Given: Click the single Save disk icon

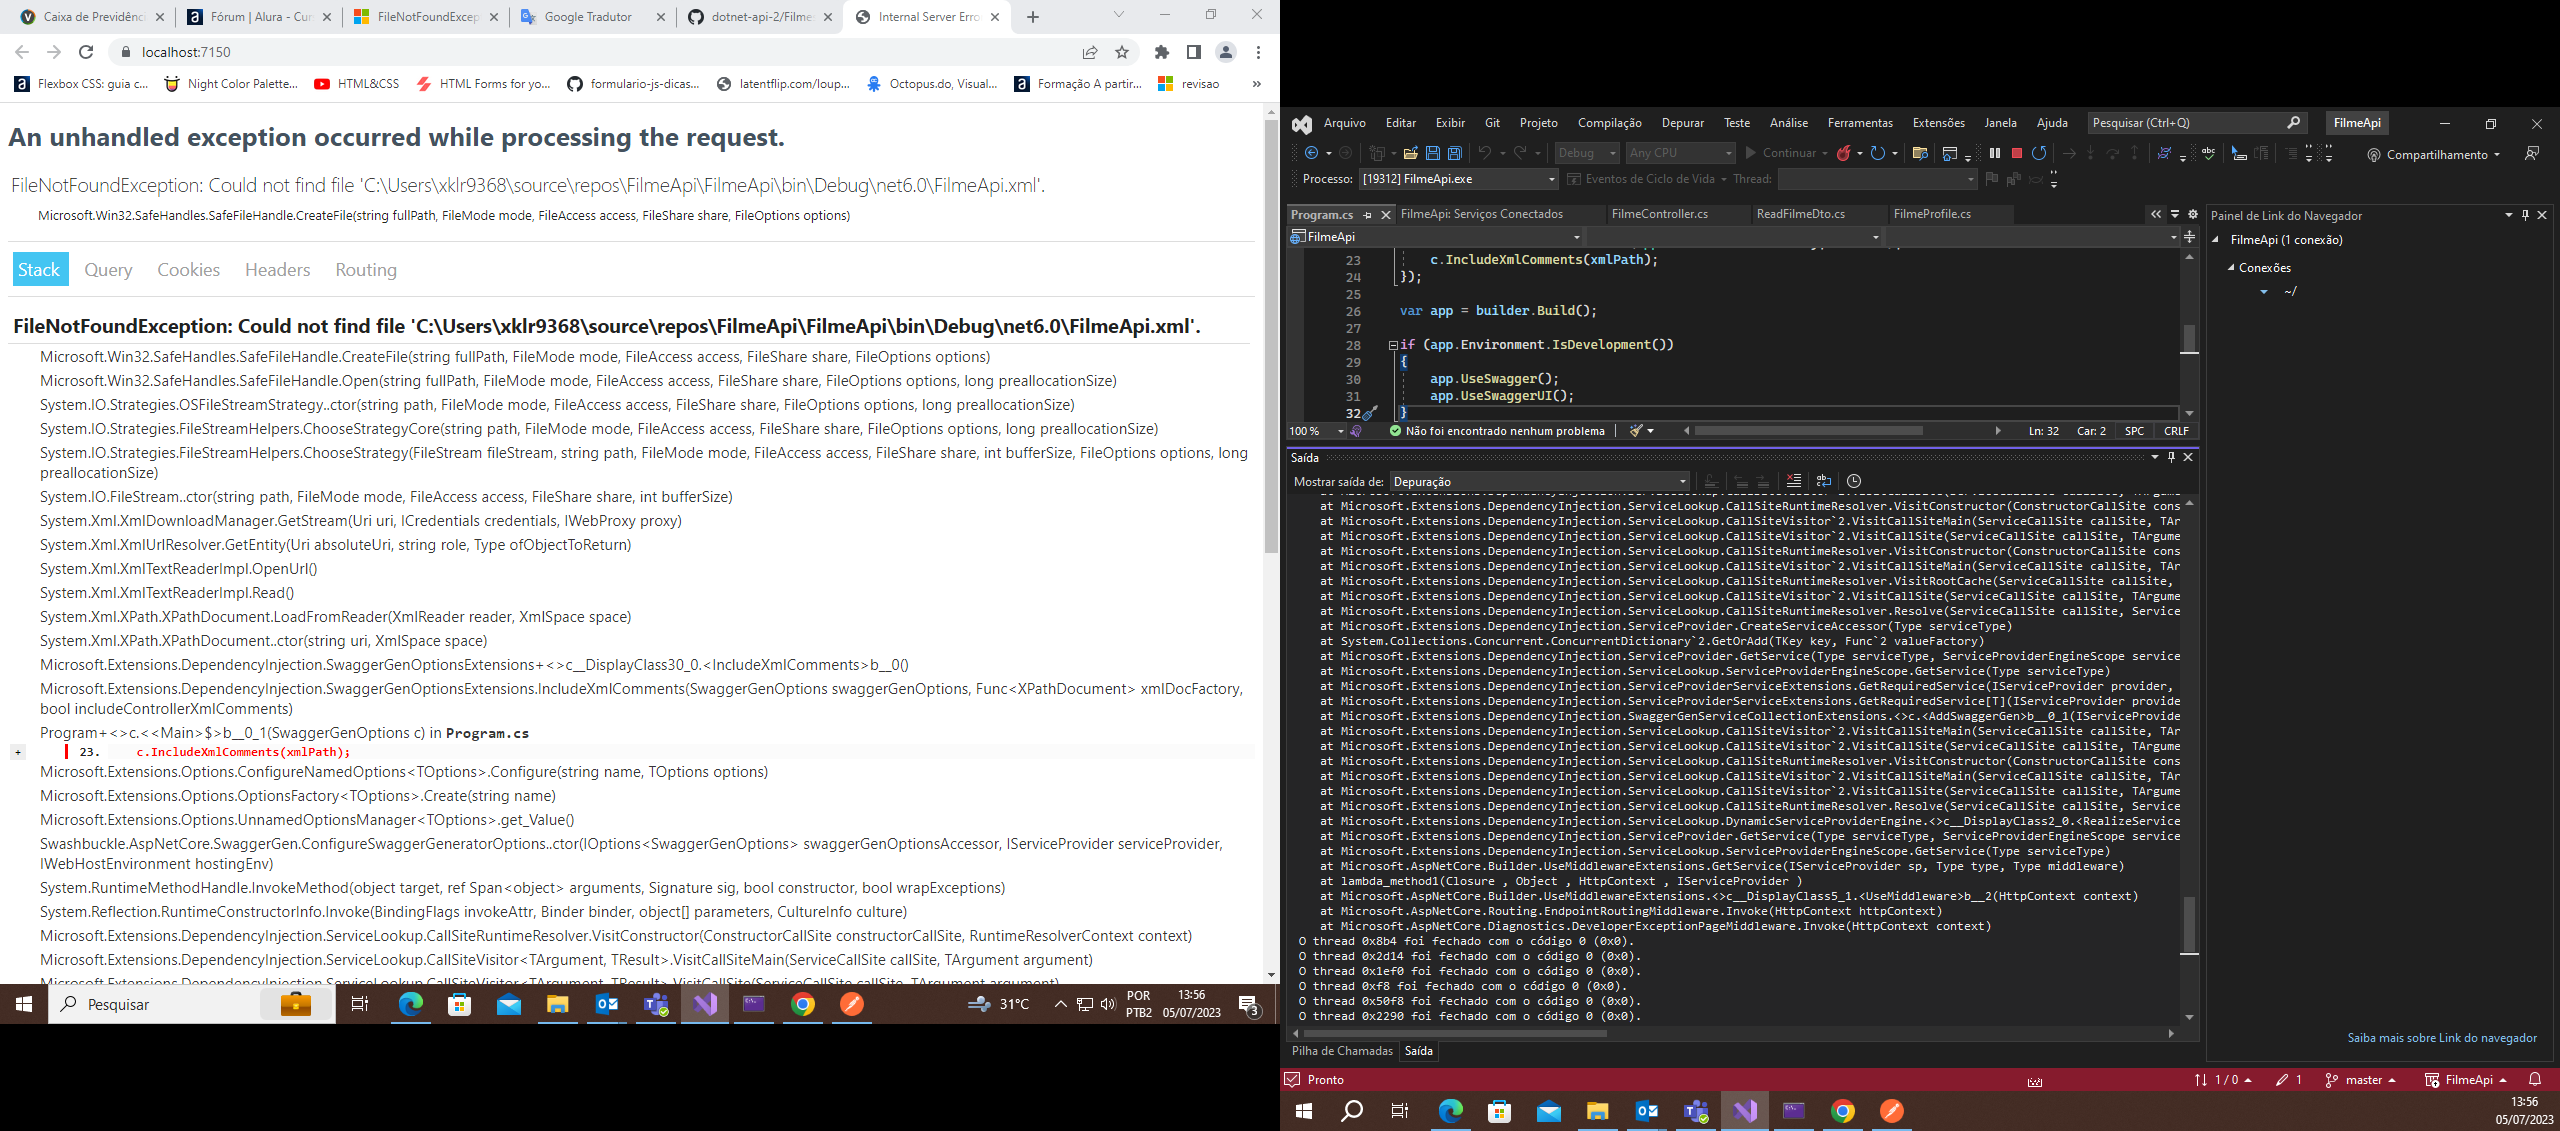Looking at the screenshot, I should click(1432, 153).
